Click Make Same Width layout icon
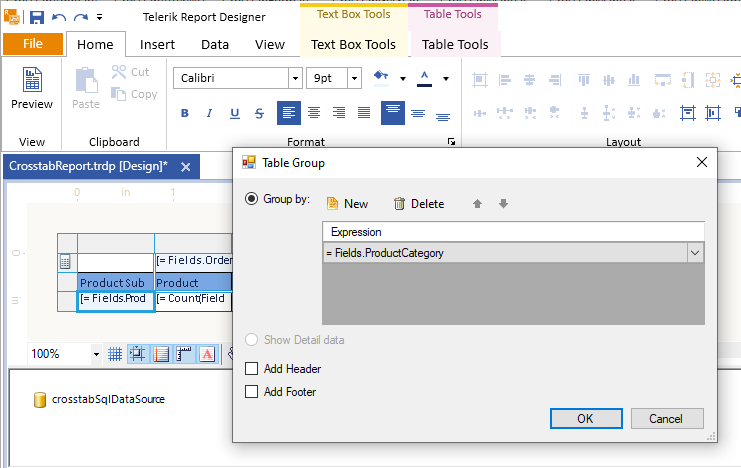Viewport: 741px width, 468px height. (x=663, y=80)
